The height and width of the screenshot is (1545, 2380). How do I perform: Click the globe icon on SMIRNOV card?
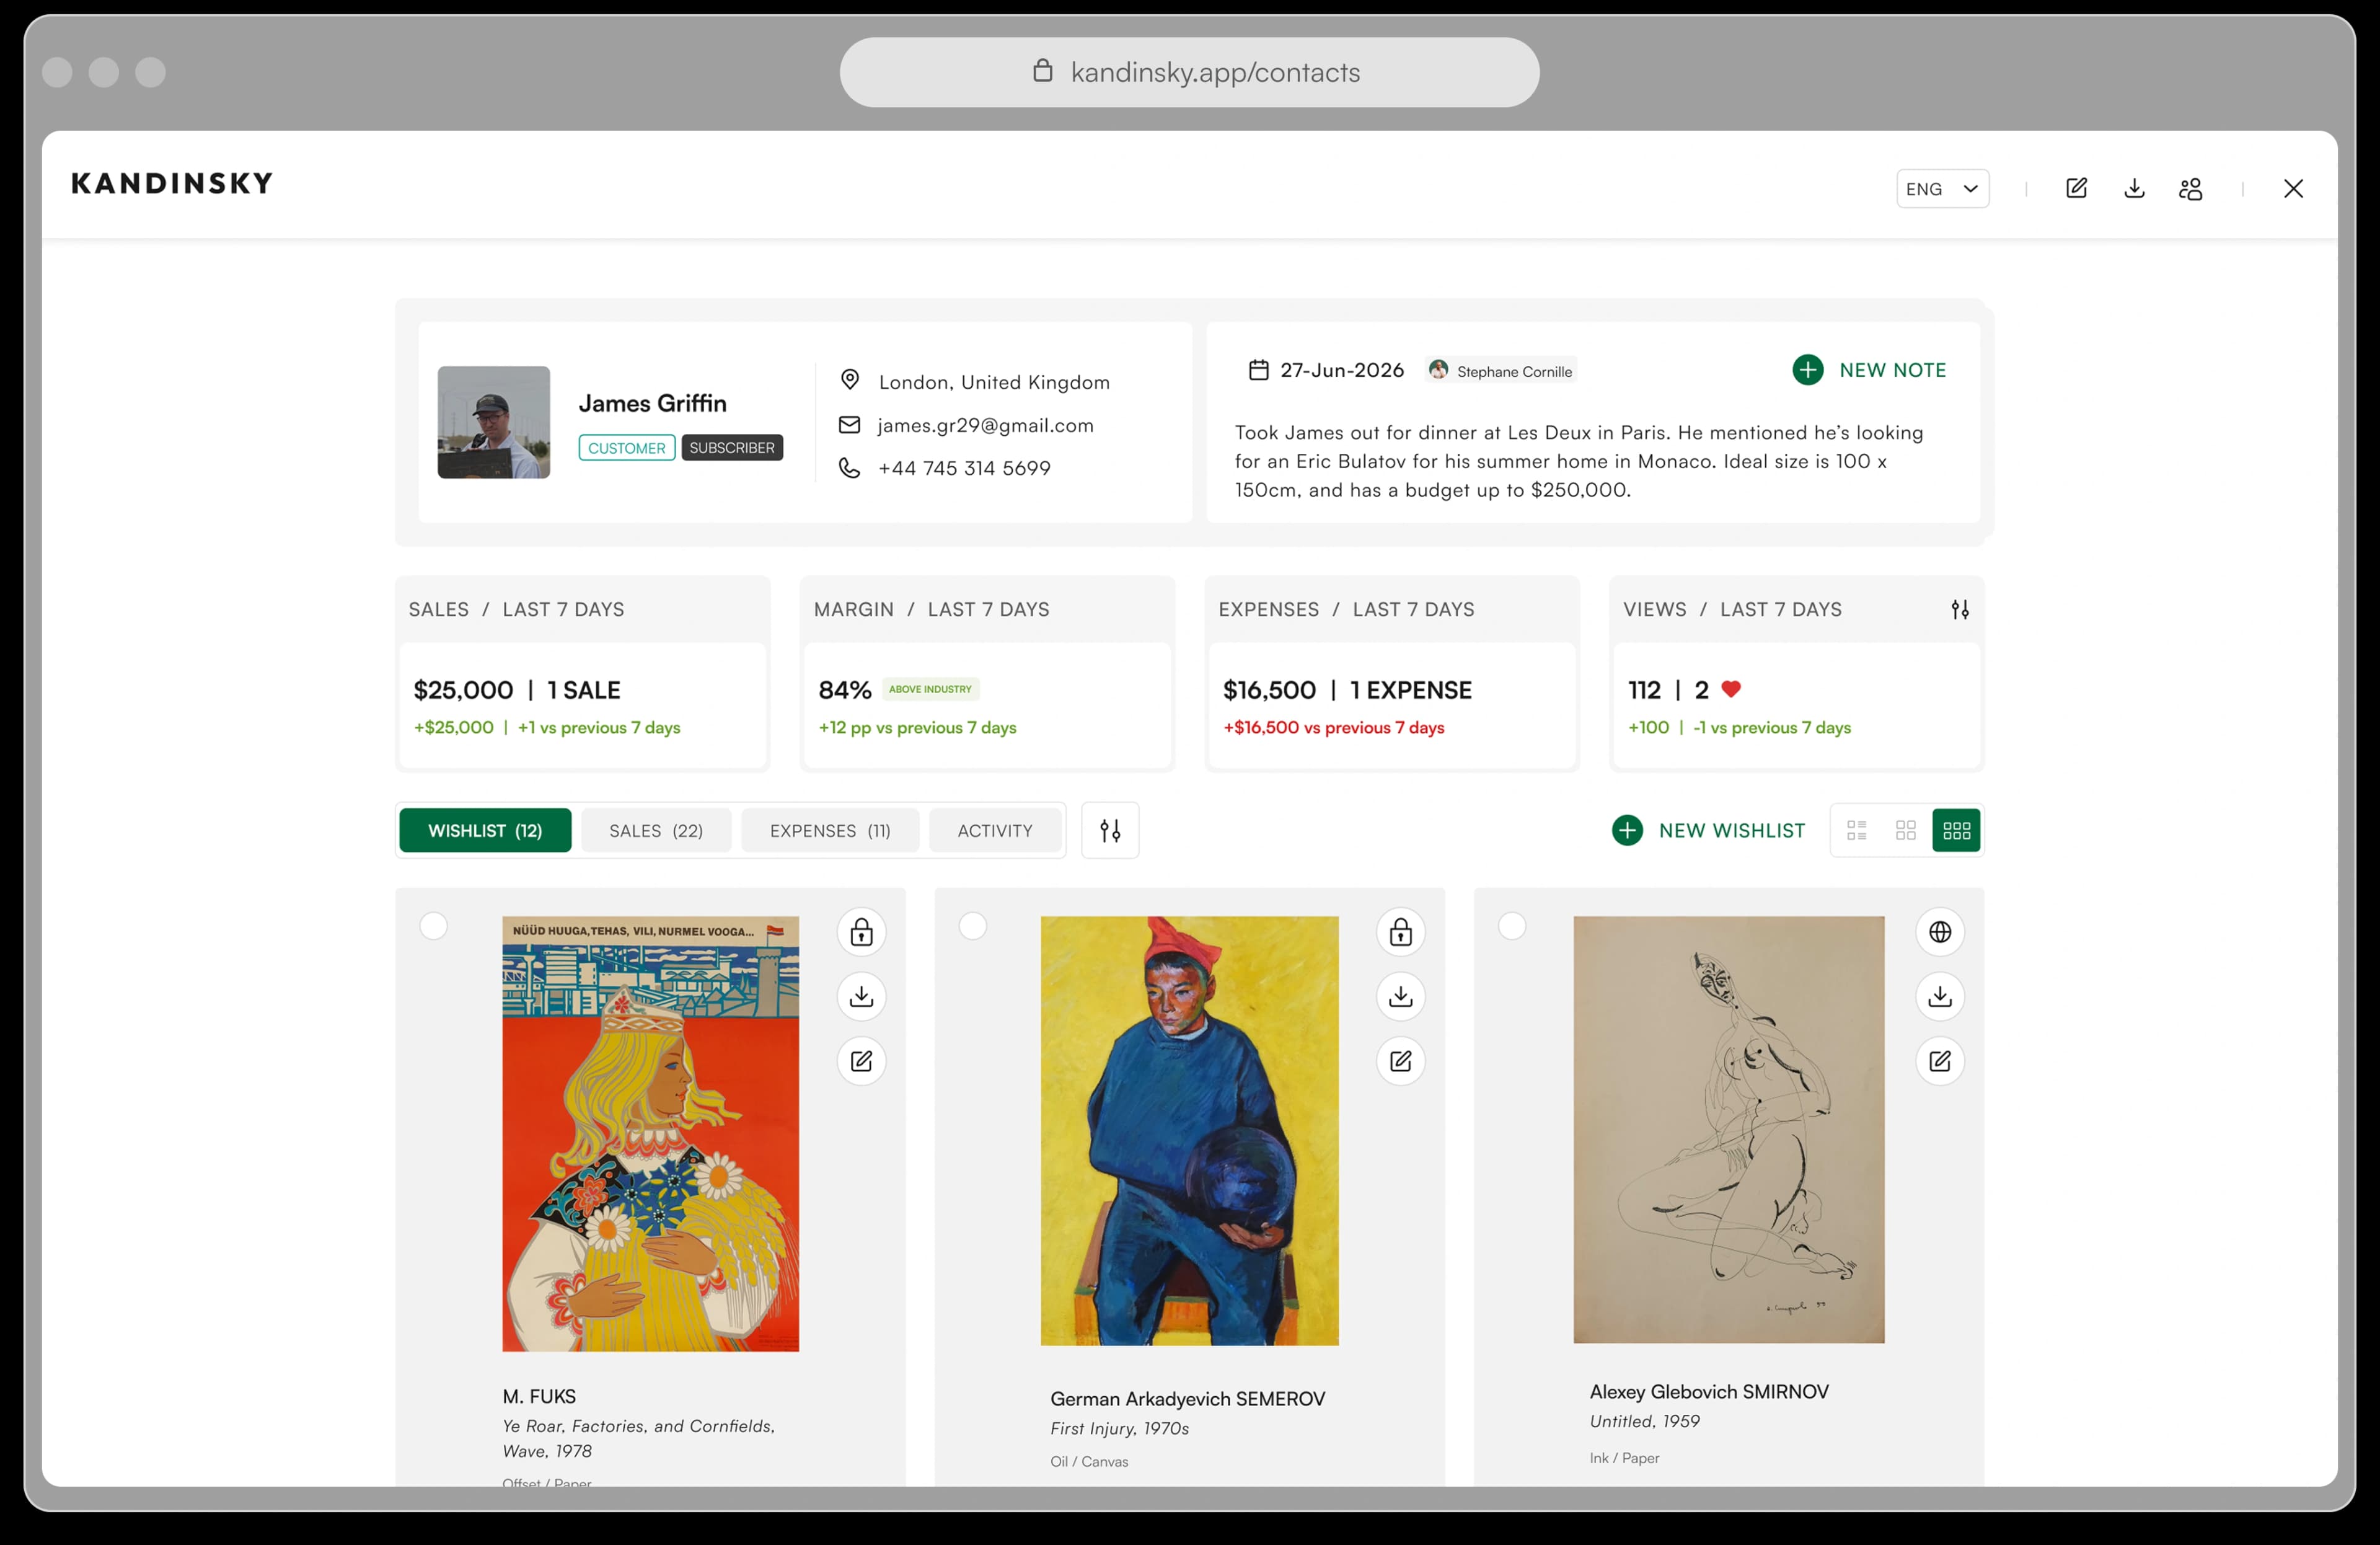[1939, 932]
